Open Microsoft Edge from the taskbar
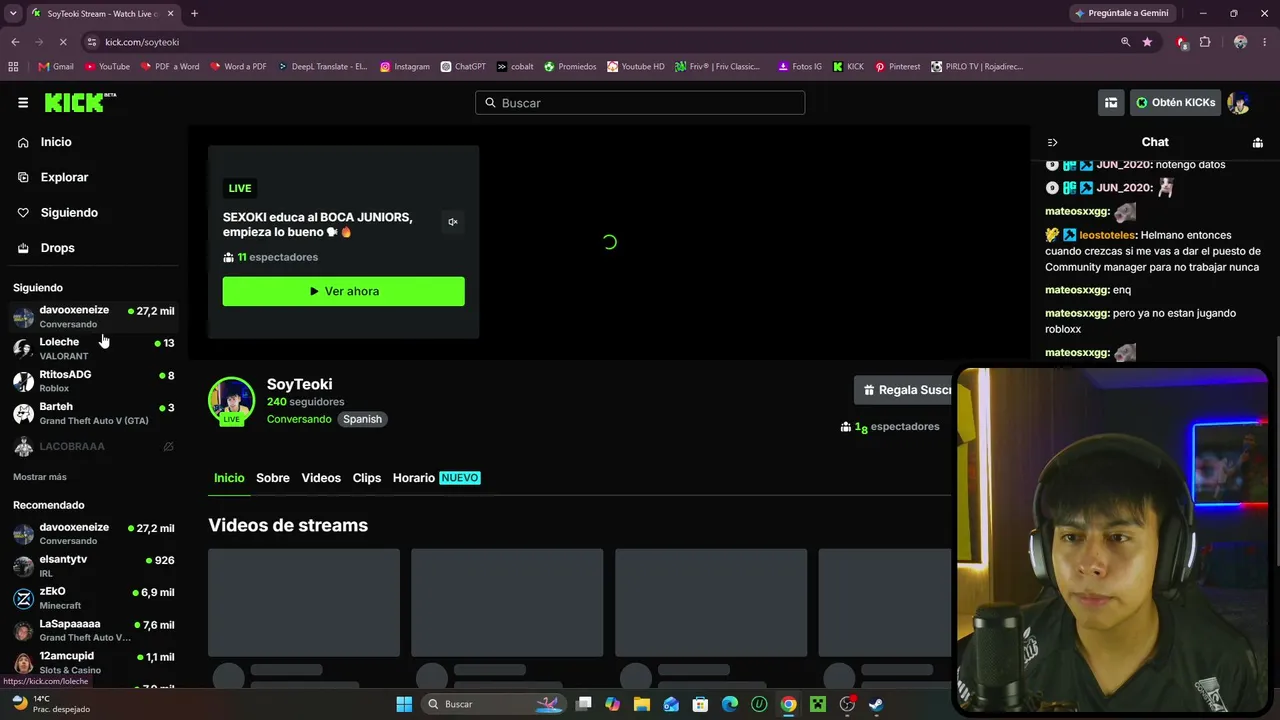This screenshot has width=1280, height=720. pos(730,704)
